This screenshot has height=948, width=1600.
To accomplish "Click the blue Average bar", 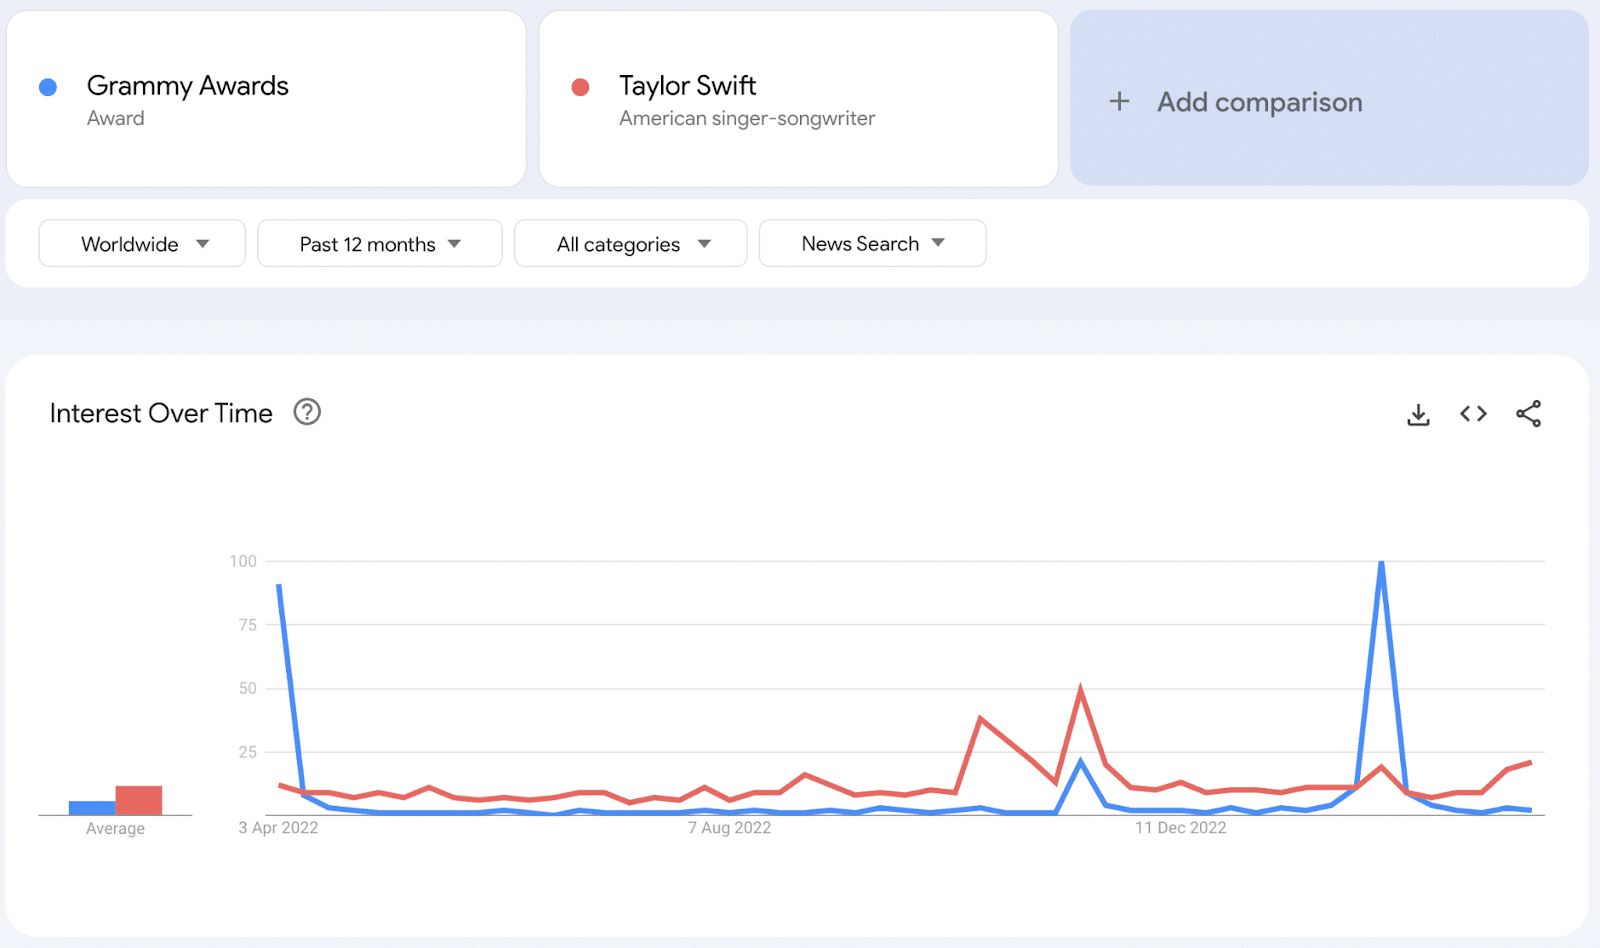I will pos(92,808).
